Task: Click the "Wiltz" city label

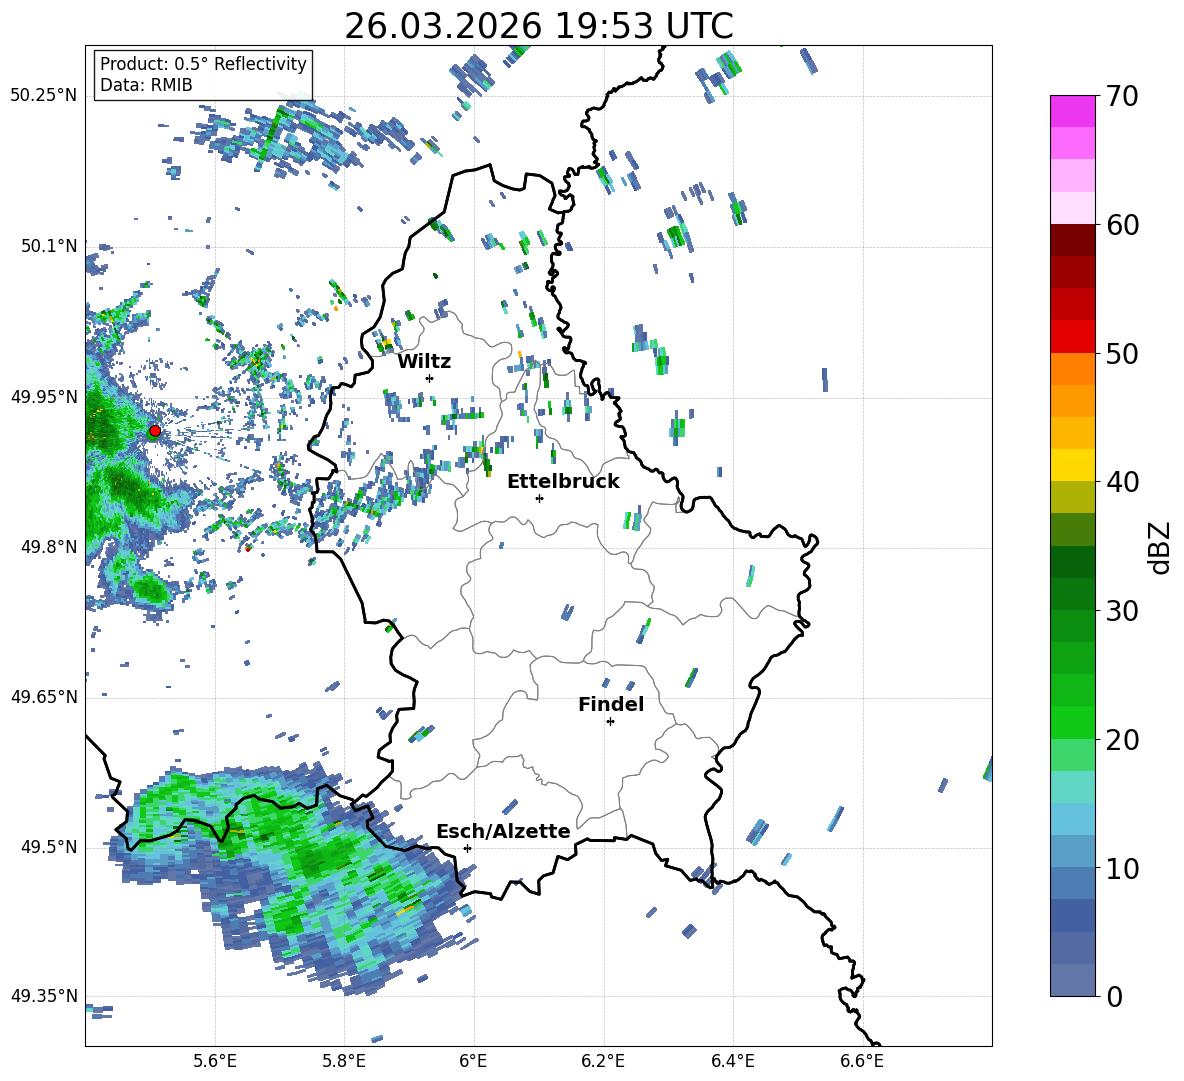Action: (424, 362)
